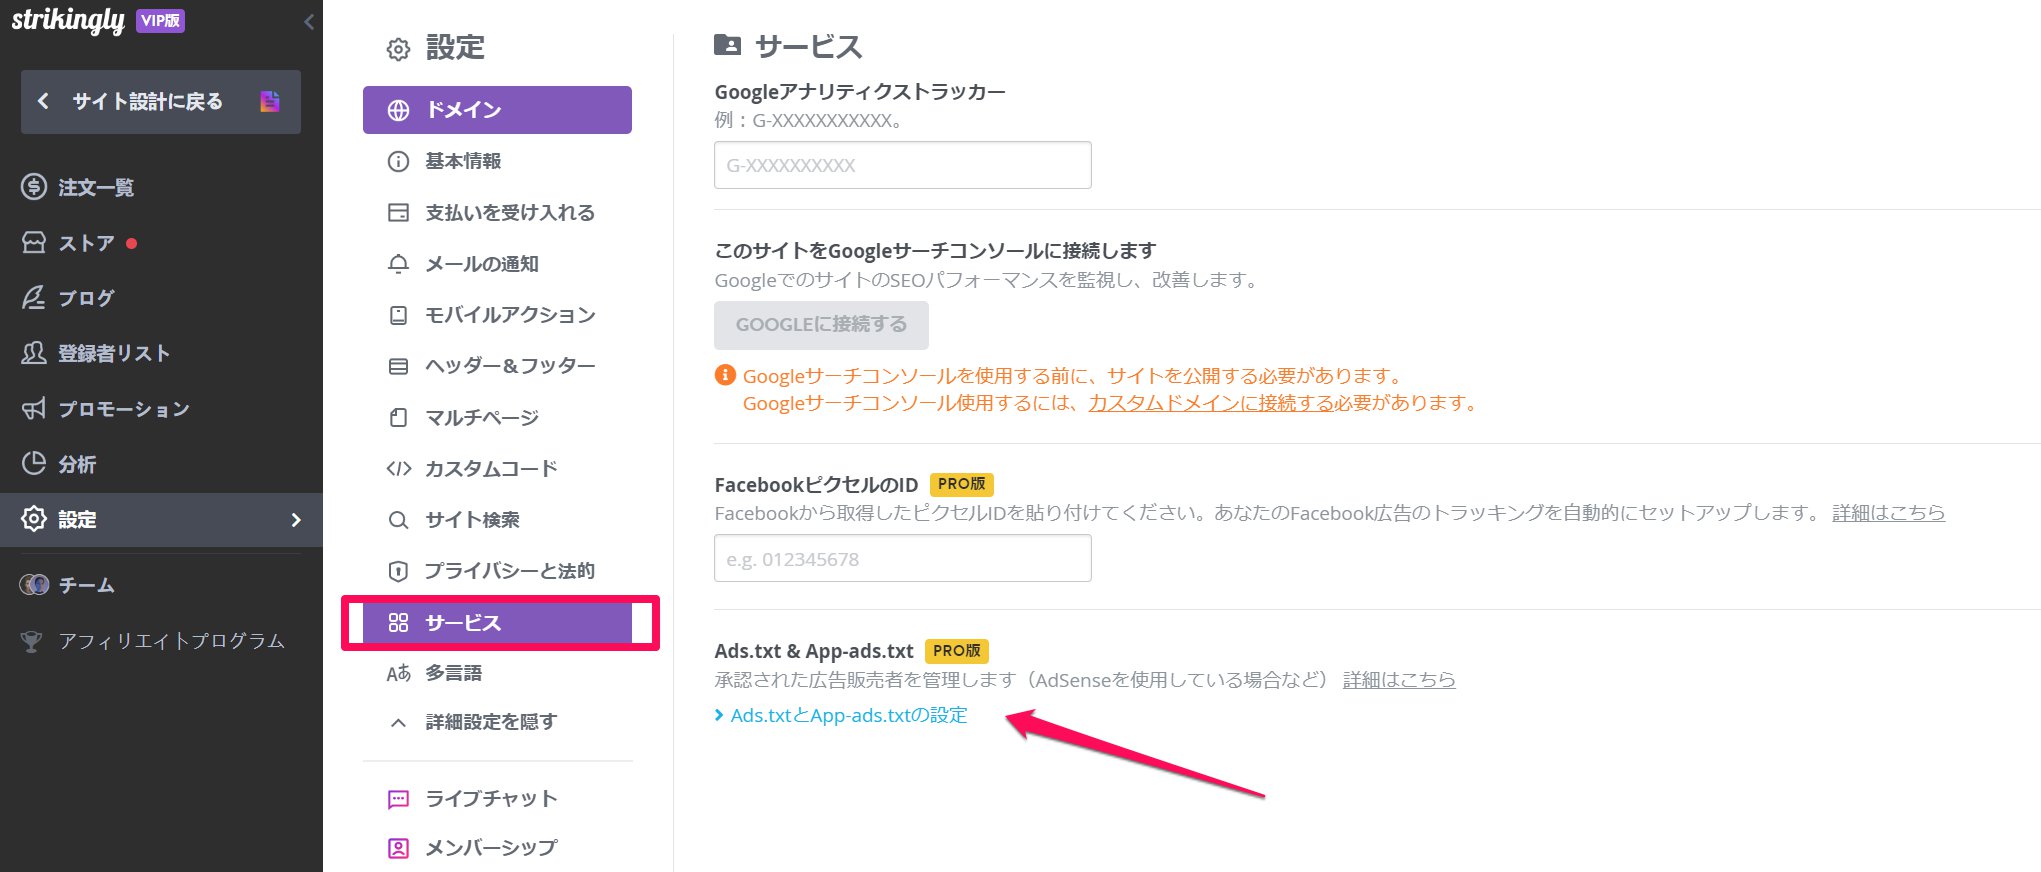Follow the カスタムドメインに接続する link
This screenshot has height=872, width=2041.
[x=1211, y=403]
